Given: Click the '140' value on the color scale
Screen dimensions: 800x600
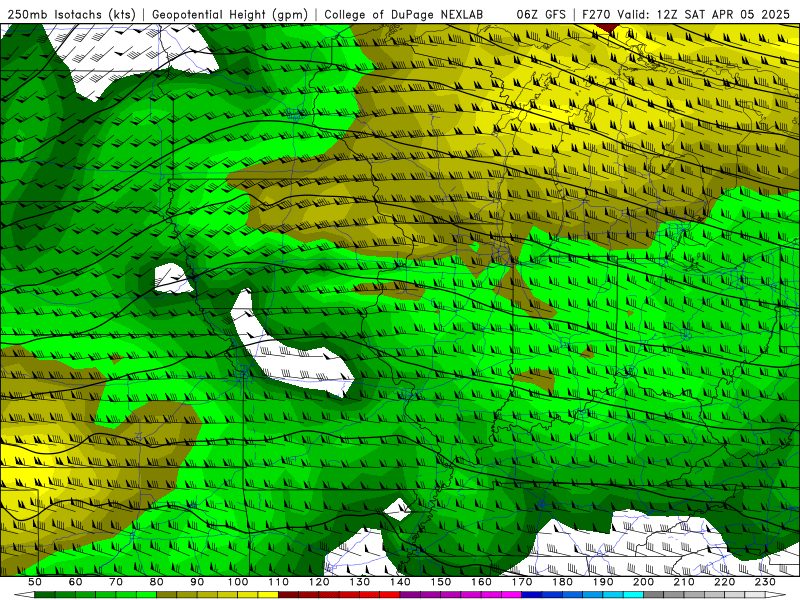Looking at the screenshot, I should (x=400, y=582).
